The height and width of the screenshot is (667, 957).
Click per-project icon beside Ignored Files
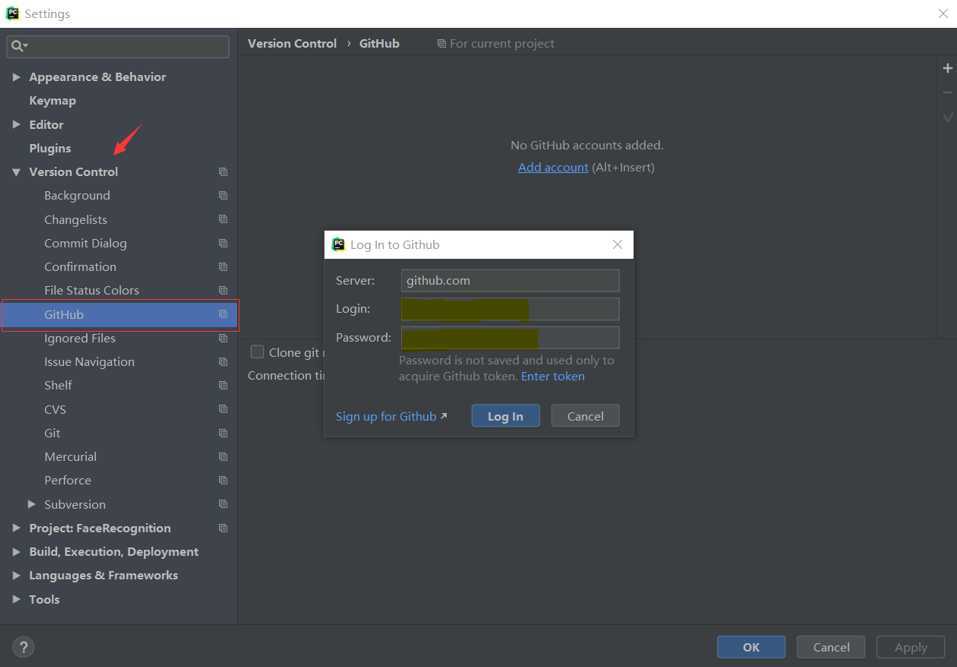point(223,338)
